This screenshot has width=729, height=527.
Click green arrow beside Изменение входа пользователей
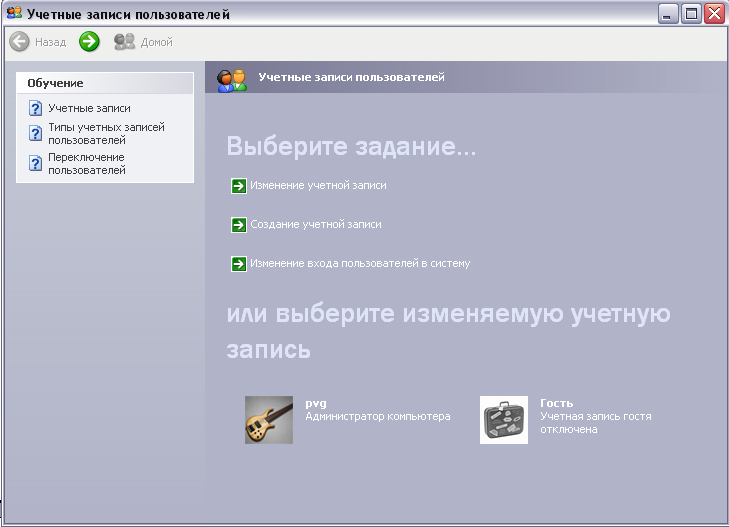click(239, 264)
